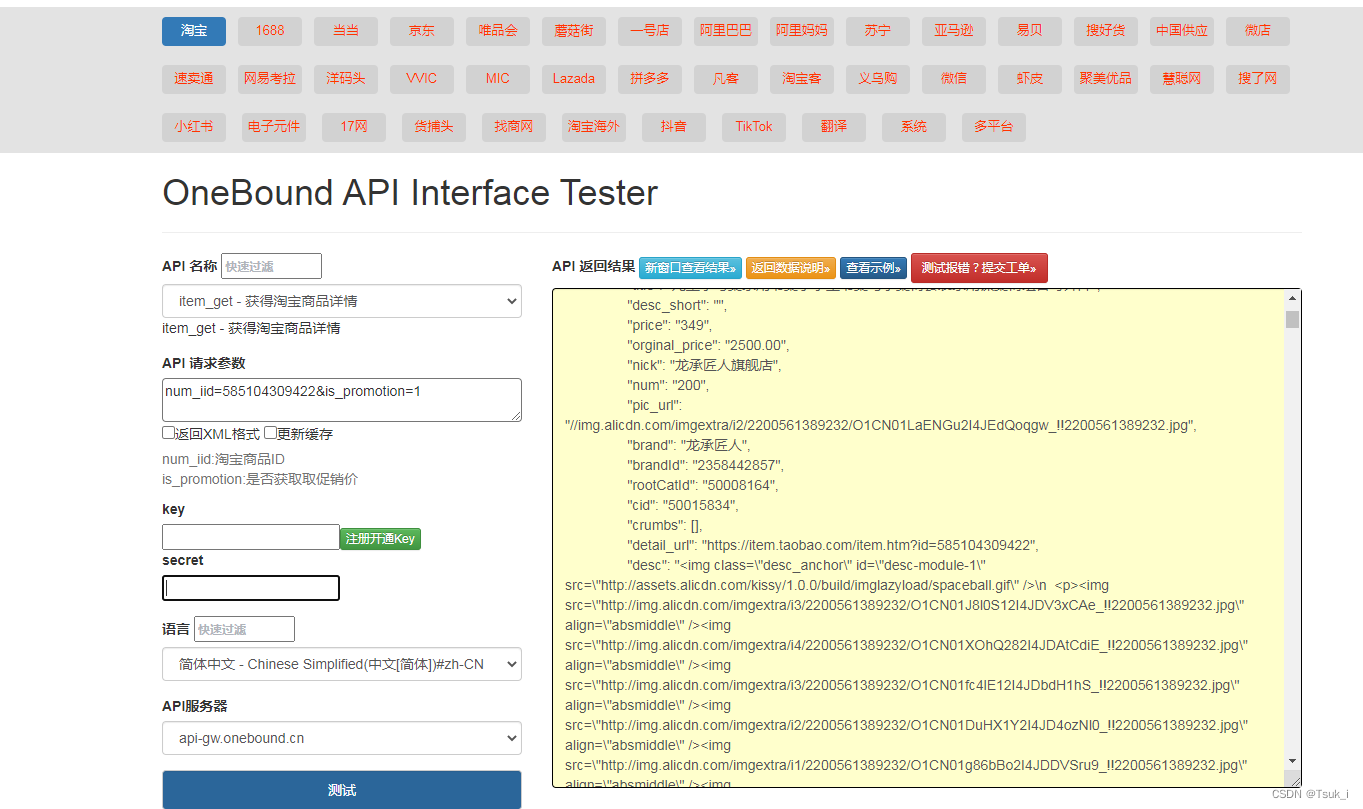View the sample via 查看示例 button
The width and height of the screenshot is (1363, 809).
coord(873,268)
